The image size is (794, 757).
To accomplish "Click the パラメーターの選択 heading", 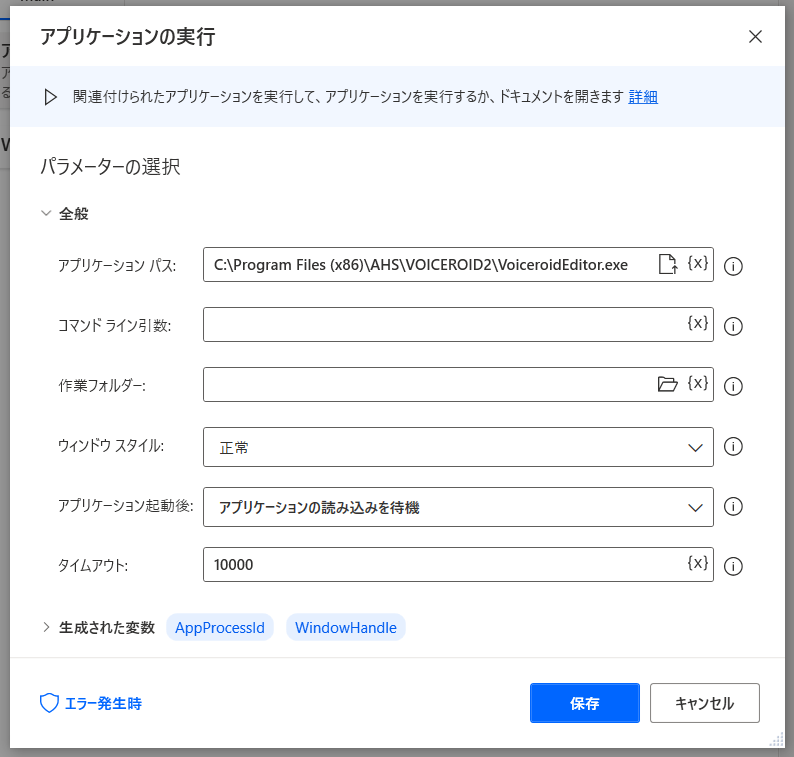I will [x=110, y=167].
